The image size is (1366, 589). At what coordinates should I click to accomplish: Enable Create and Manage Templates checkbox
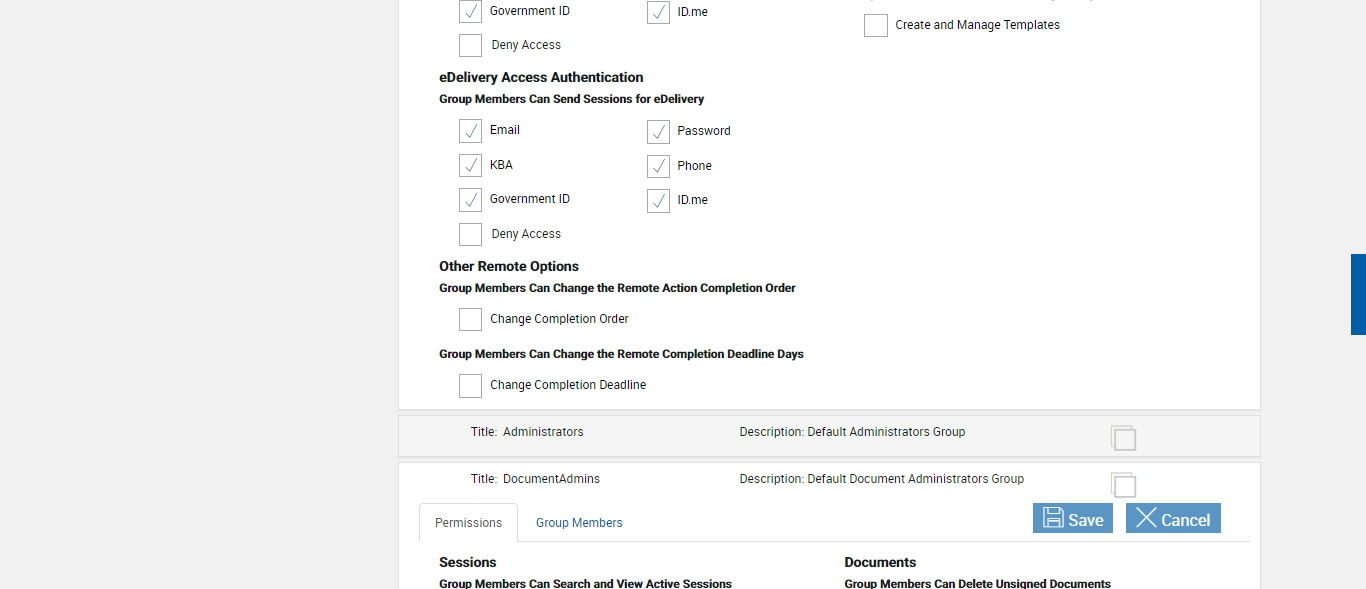[876, 26]
